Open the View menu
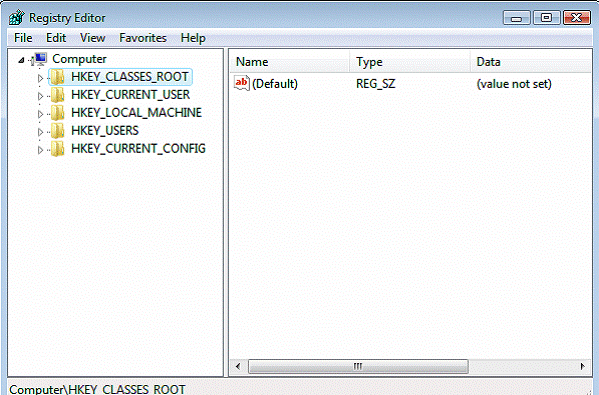 92,38
